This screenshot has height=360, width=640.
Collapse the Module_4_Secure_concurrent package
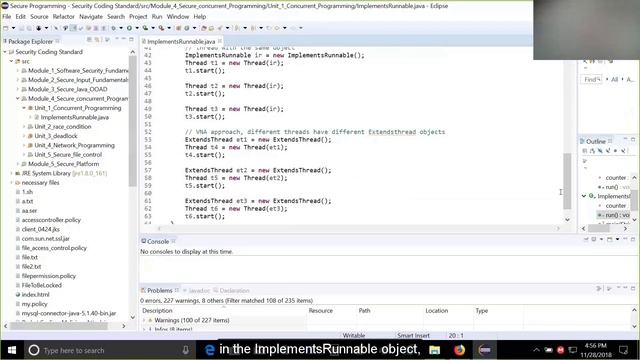(18, 98)
